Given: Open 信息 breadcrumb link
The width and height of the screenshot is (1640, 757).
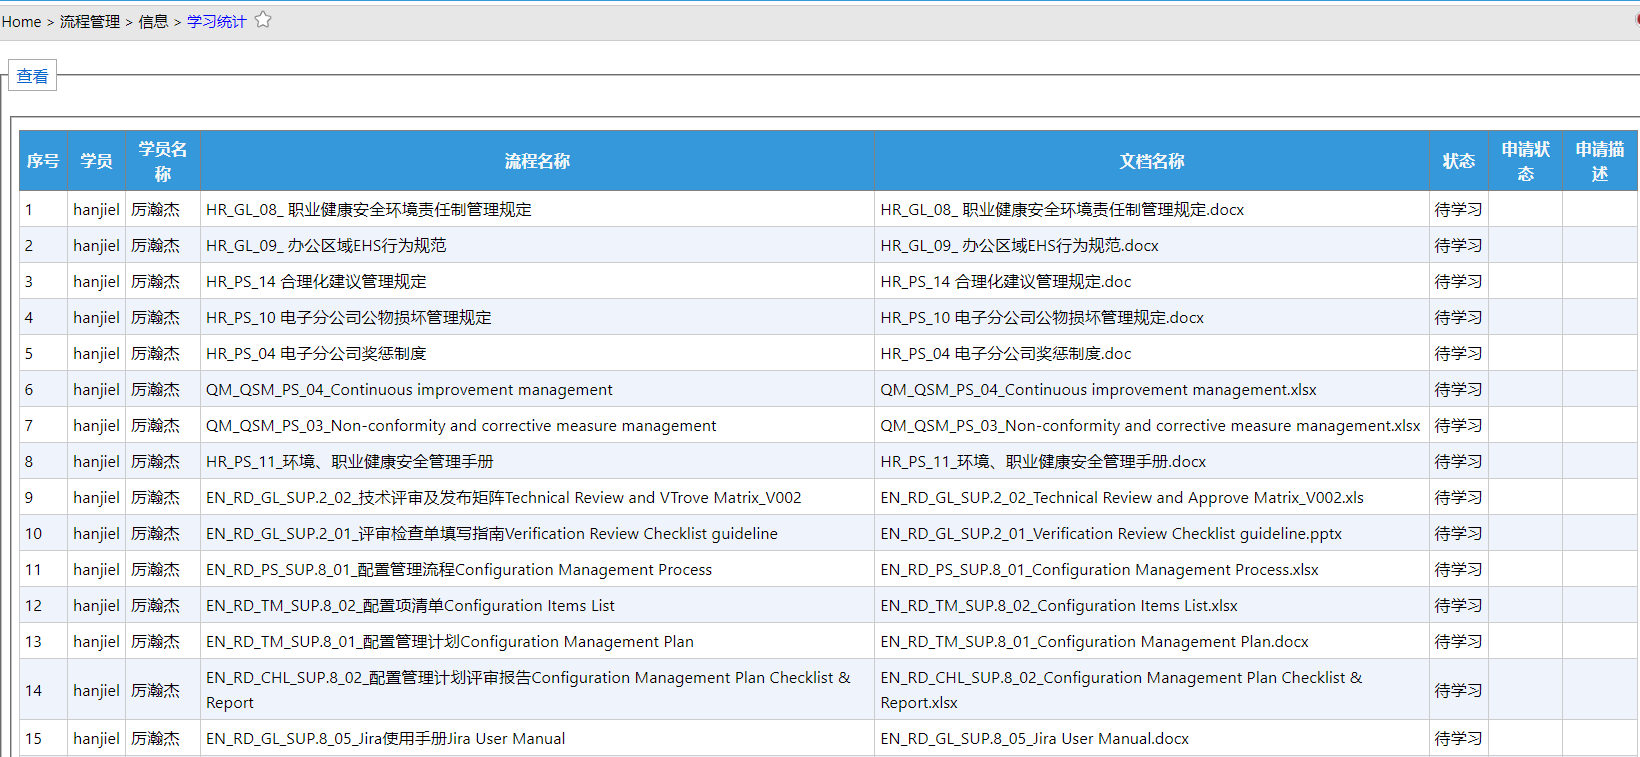Looking at the screenshot, I should tap(153, 21).
